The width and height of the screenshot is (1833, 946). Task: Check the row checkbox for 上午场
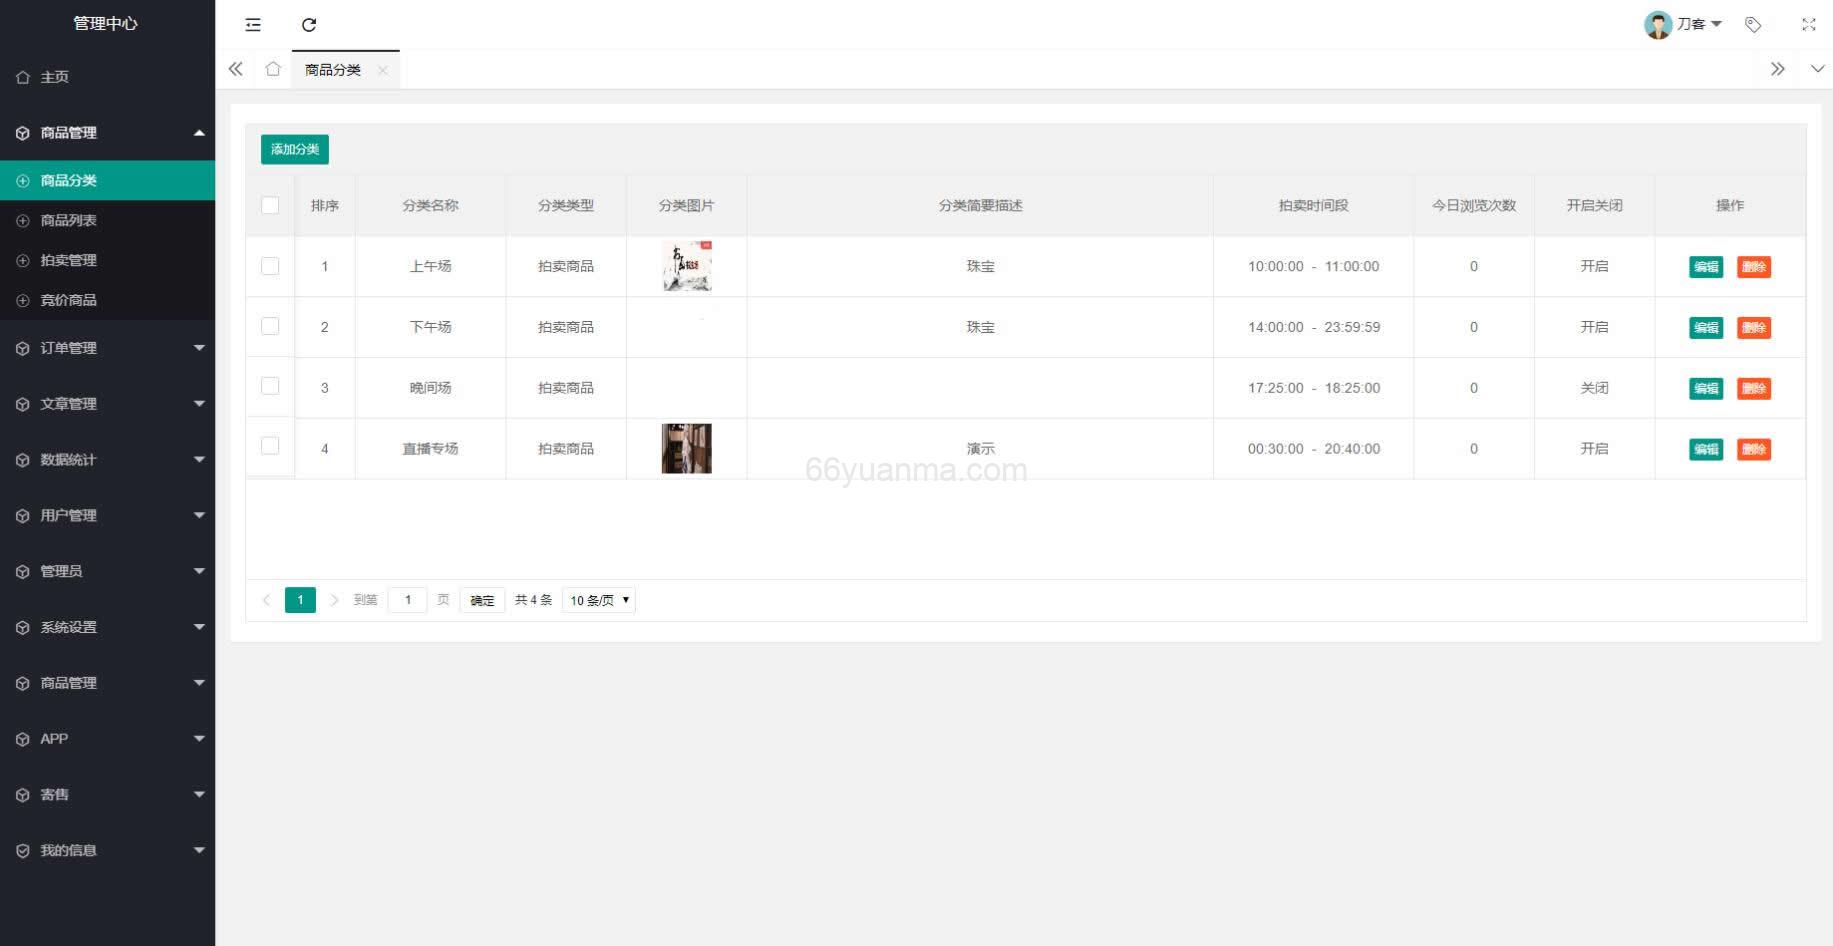tap(269, 266)
